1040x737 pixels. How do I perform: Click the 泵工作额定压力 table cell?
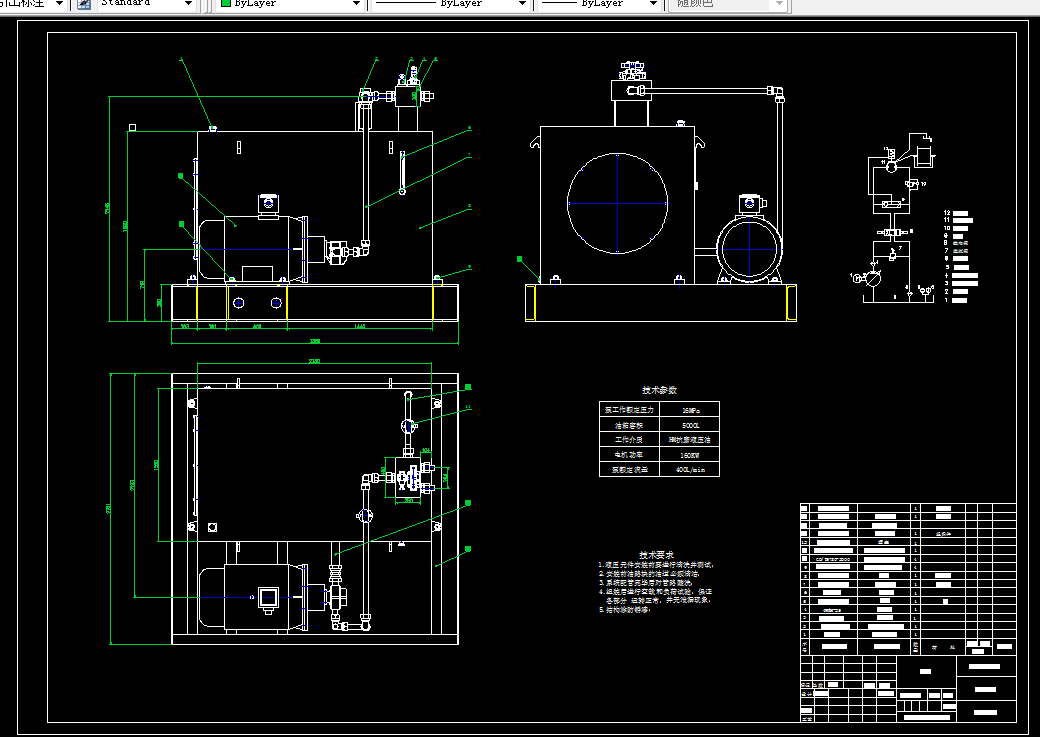pyautogui.click(x=629, y=409)
